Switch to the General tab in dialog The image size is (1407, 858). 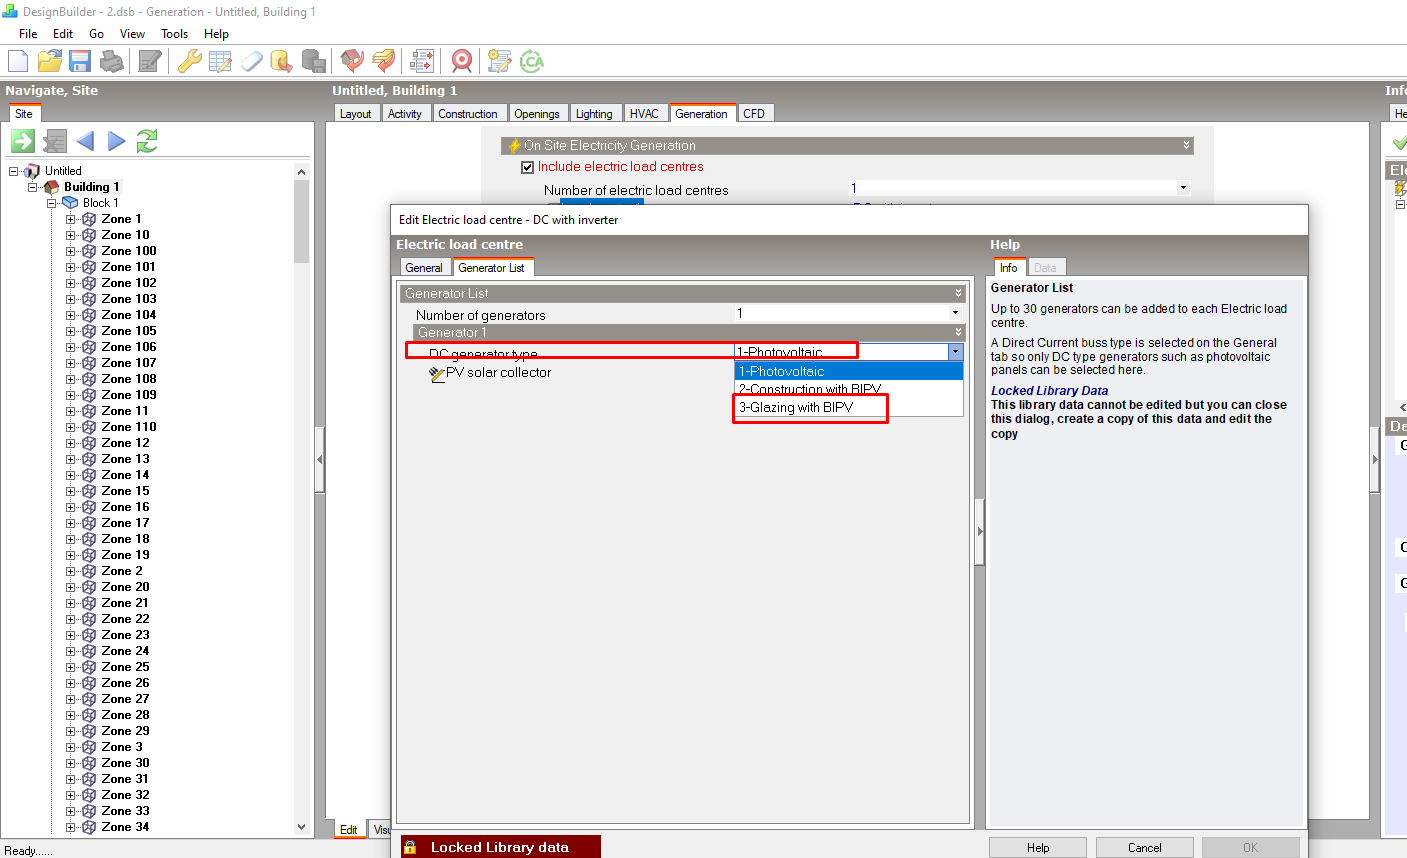[424, 267]
